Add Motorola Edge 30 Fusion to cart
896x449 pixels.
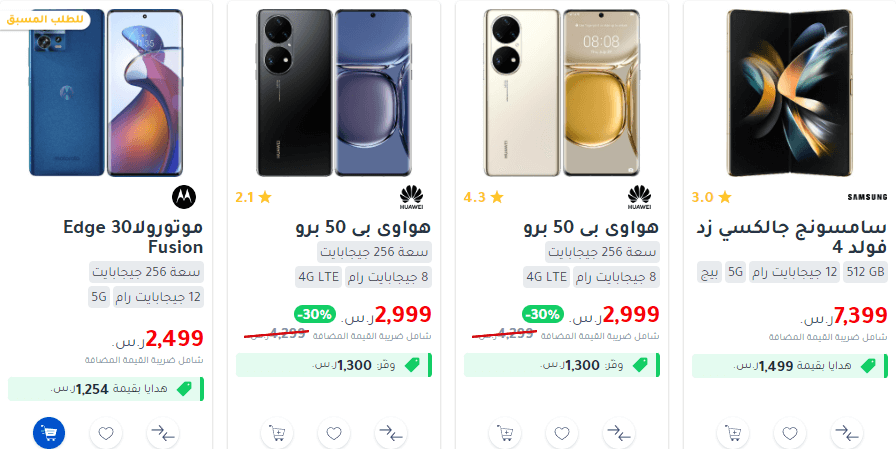click(49, 433)
